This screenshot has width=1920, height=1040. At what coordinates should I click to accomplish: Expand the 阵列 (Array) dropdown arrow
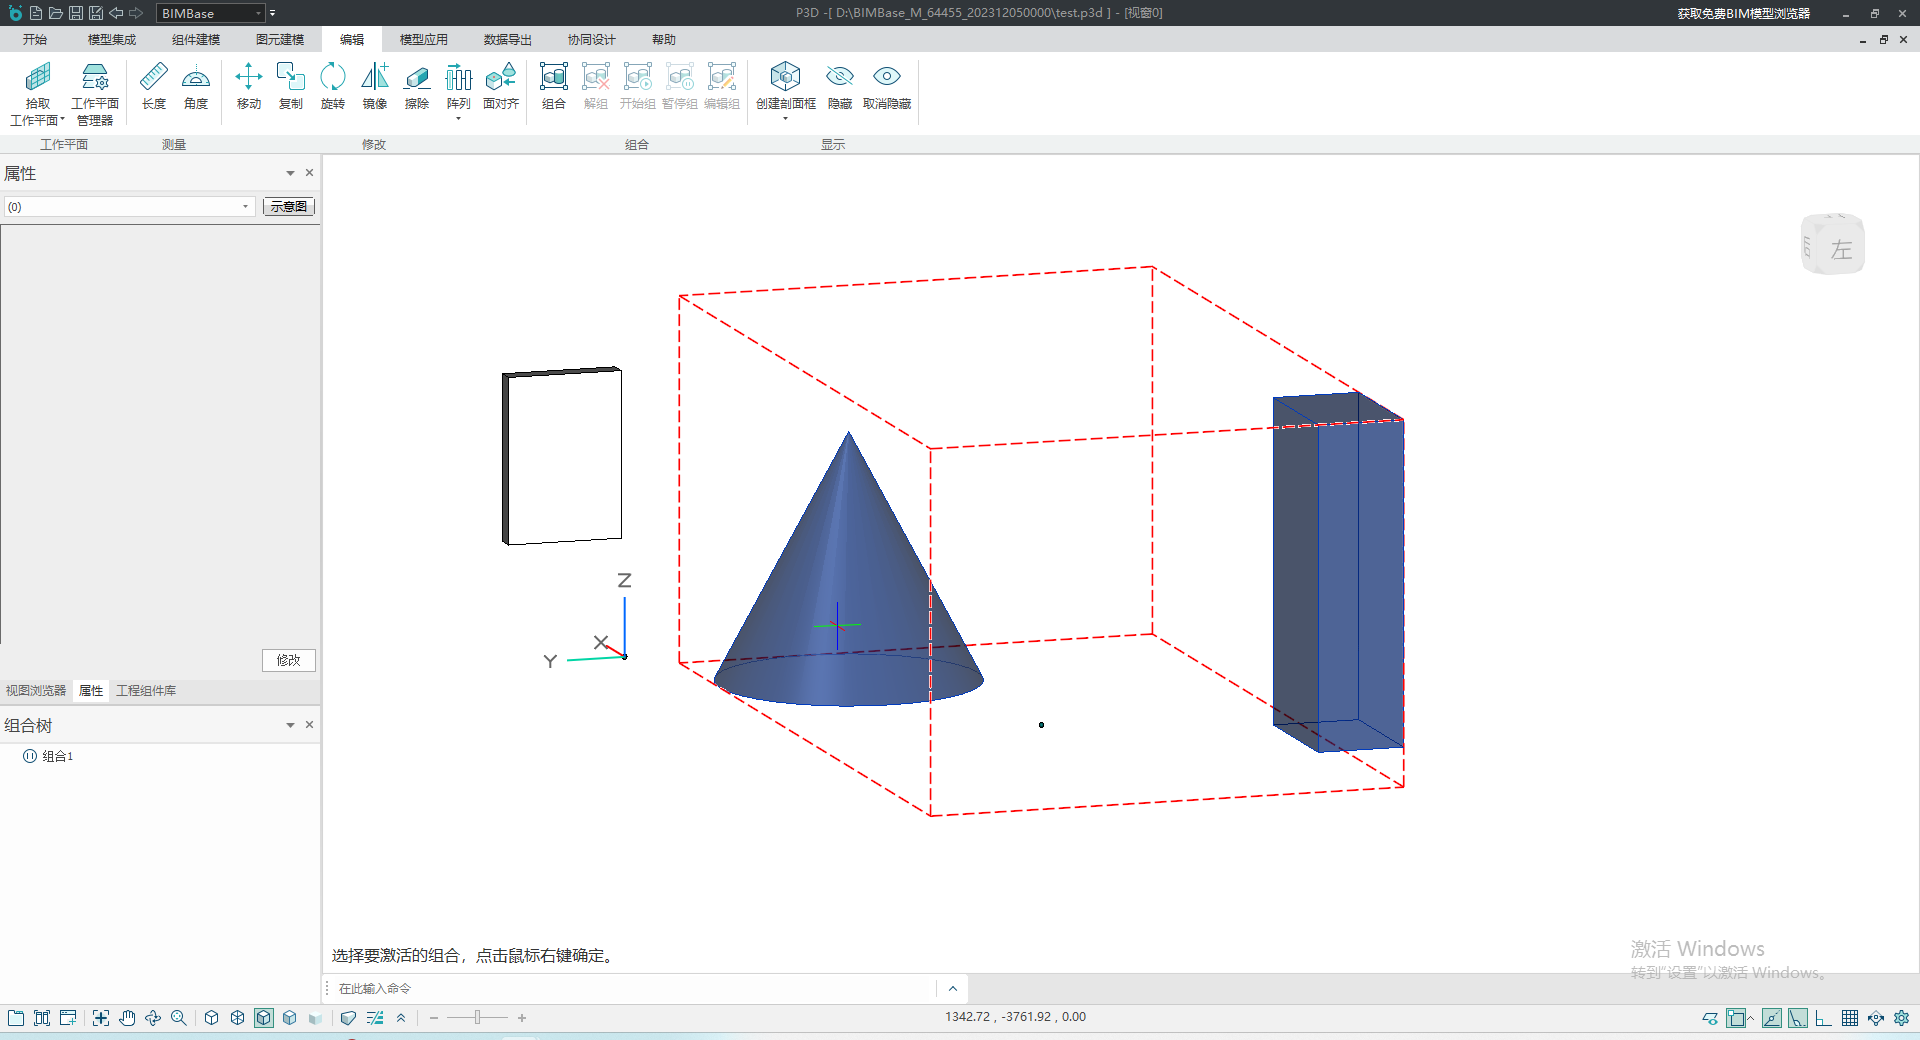pos(458,119)
